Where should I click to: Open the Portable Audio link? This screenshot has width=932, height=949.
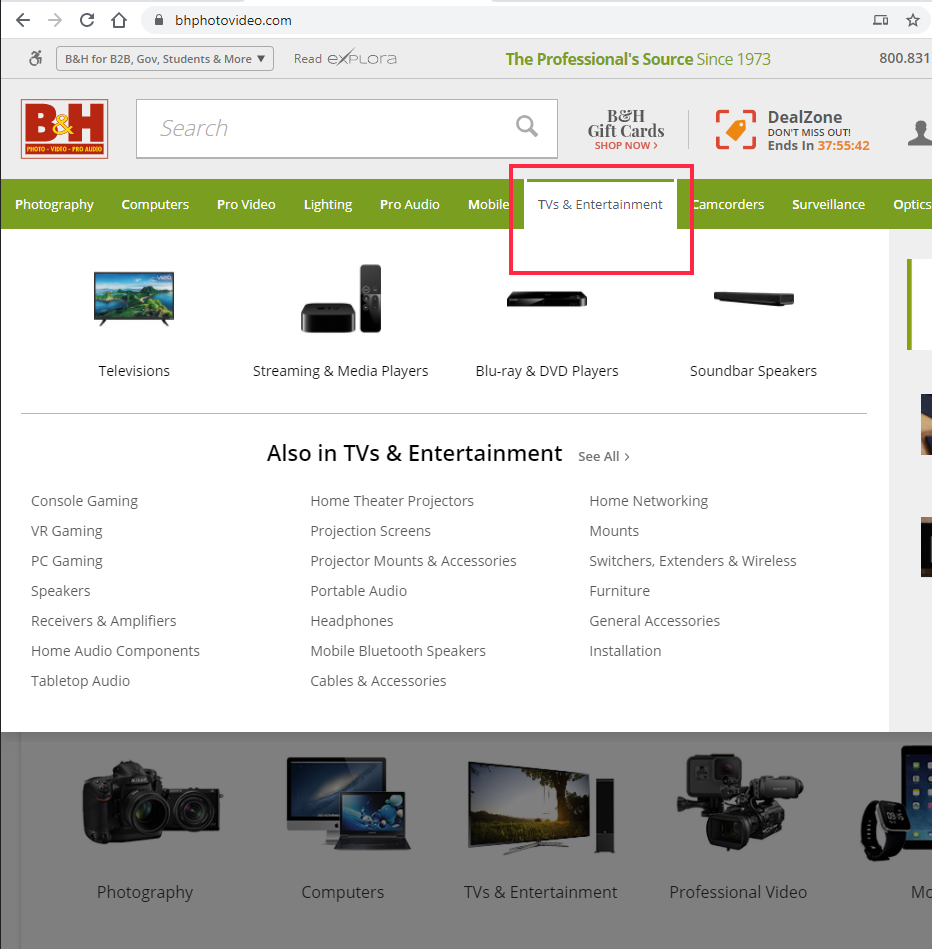coord(358,591)
